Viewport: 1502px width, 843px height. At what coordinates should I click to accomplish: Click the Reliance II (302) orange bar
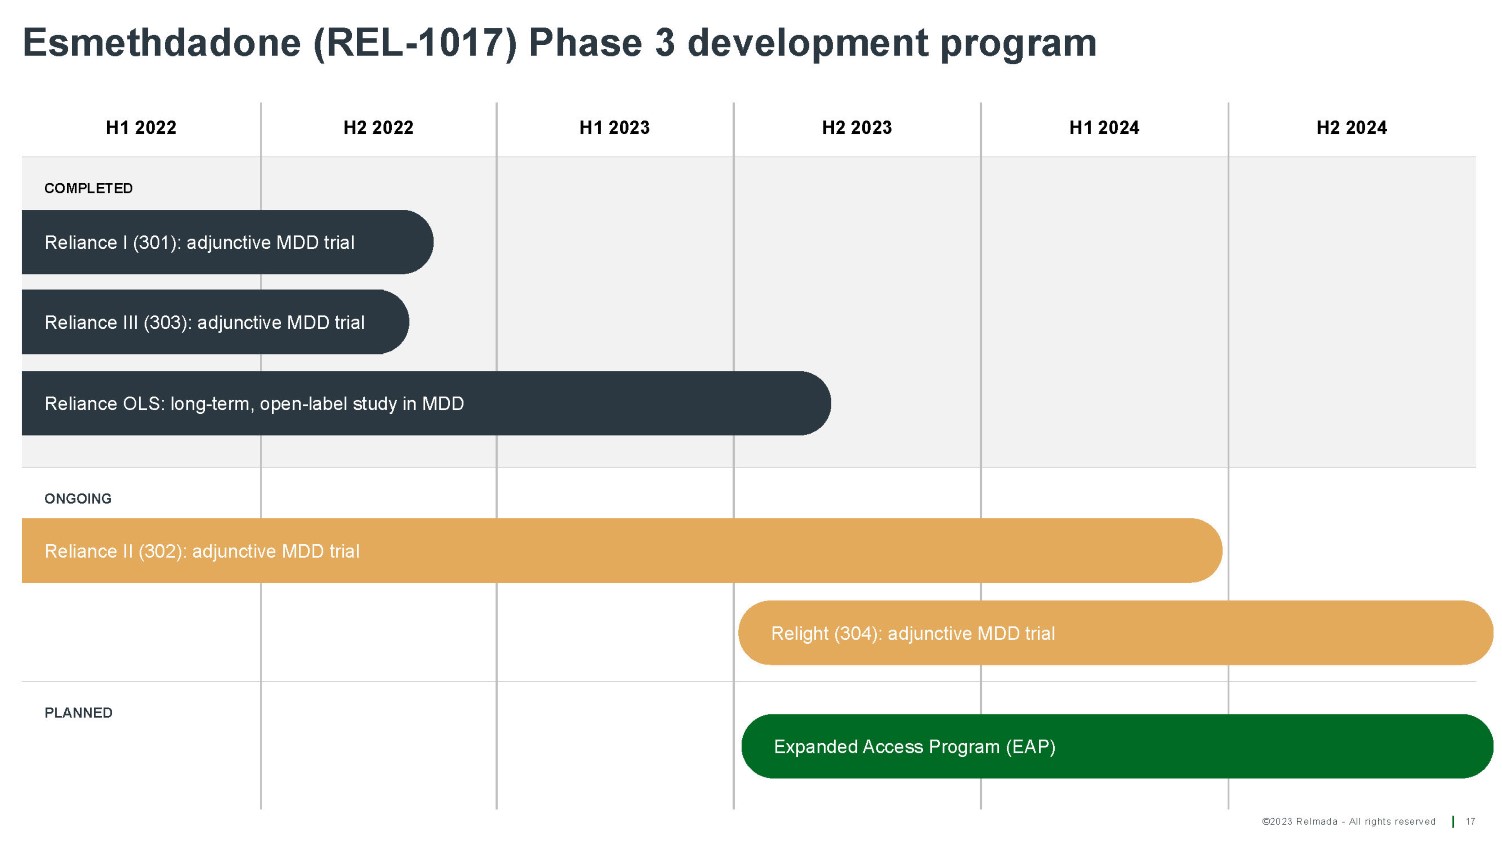tap(620, 551)
